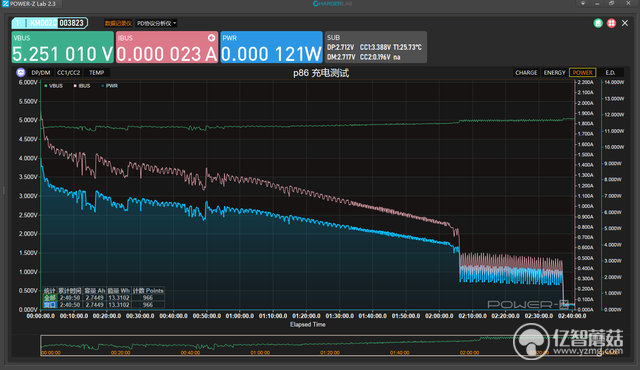Toggle IBUS series in chart legend
The width and height of the screenshot is (640, 370).
(x=82, y=86)
